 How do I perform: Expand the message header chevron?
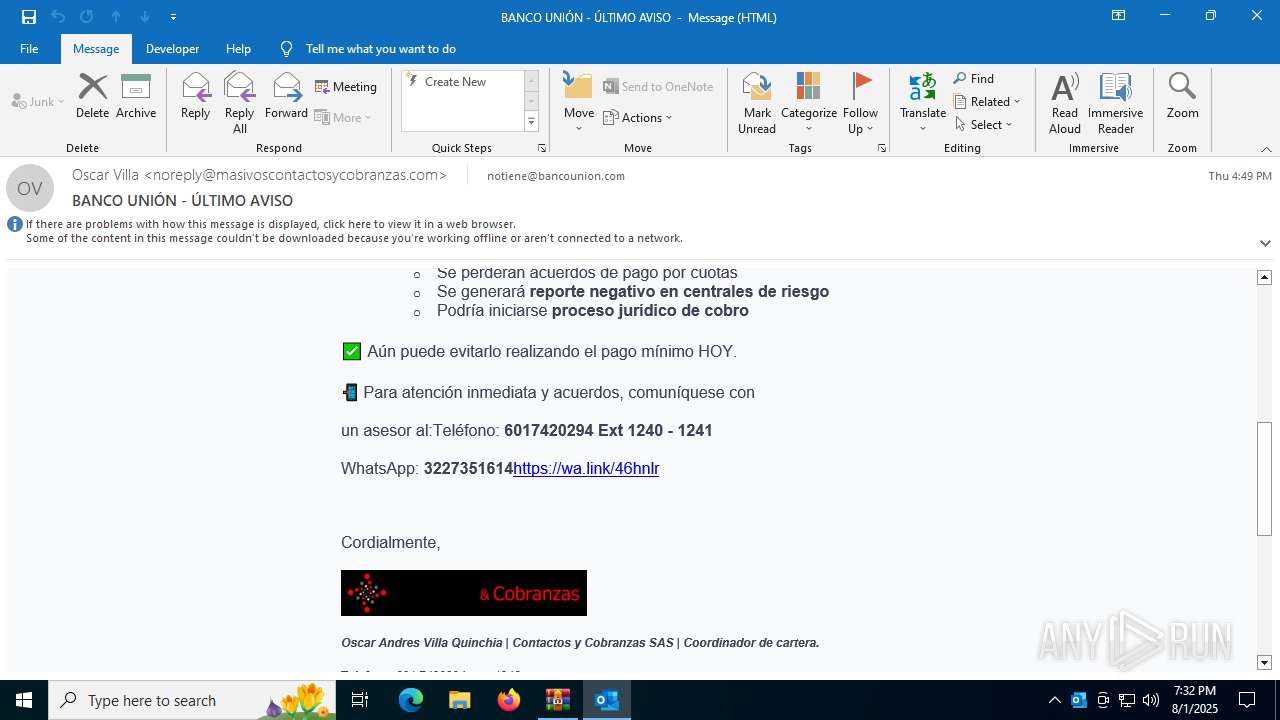1265,243
